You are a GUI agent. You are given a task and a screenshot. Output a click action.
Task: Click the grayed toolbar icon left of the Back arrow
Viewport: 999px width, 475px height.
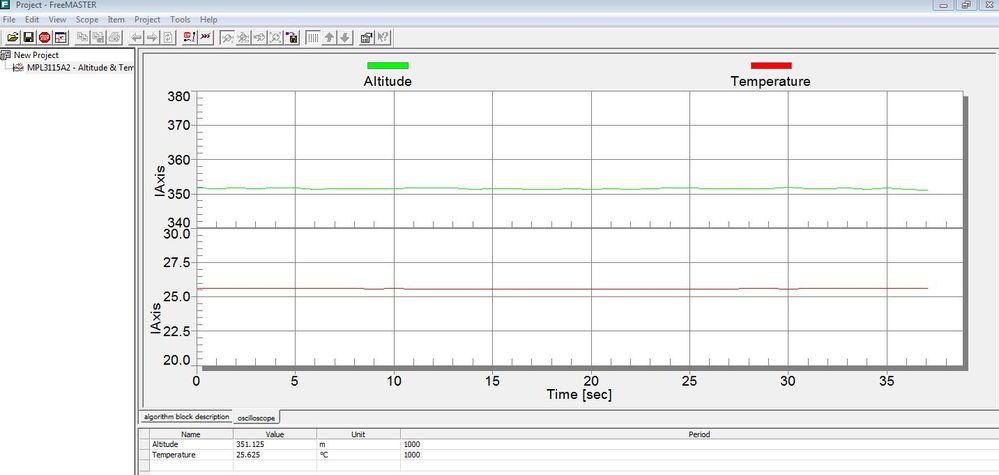(x=114, y=38)
